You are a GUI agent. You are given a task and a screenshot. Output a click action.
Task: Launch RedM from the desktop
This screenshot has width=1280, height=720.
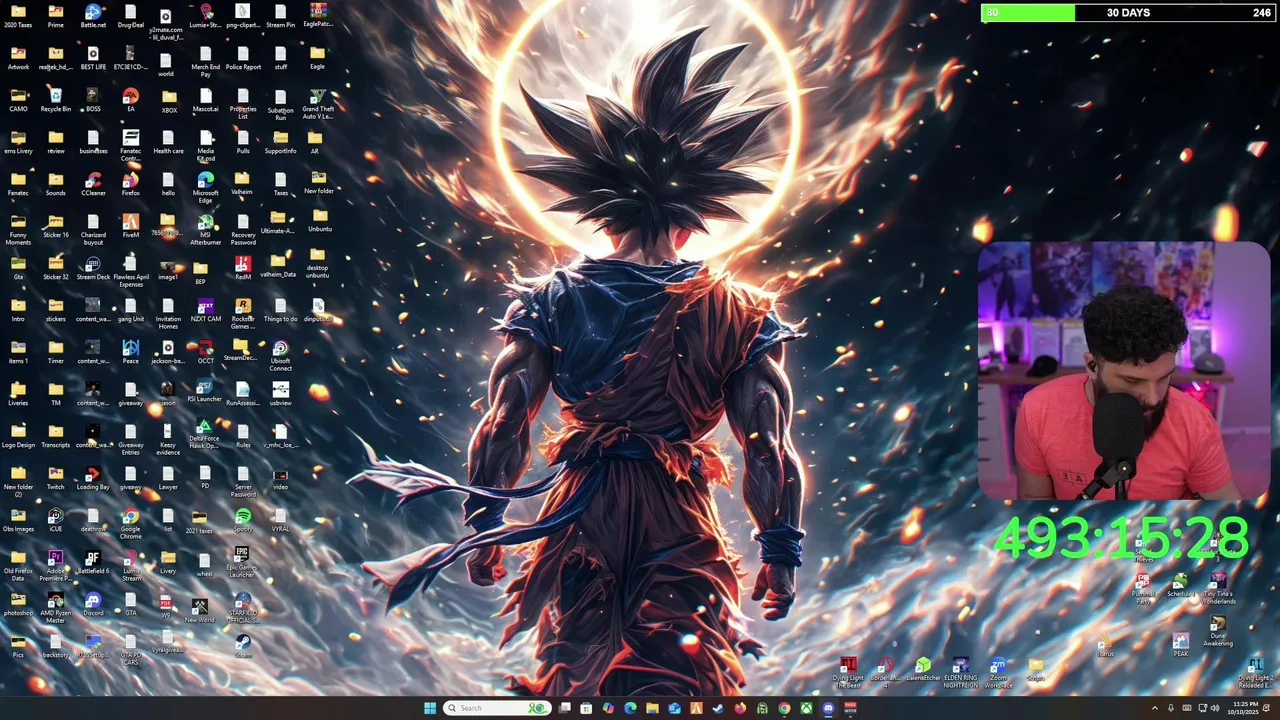(x=243, y=268)
